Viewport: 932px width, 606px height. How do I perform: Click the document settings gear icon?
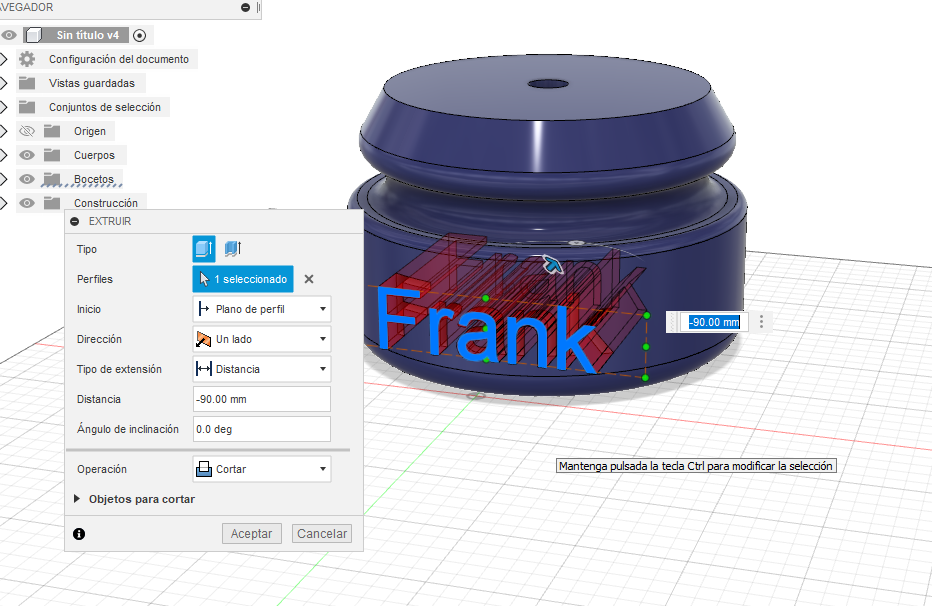[x=27, y=59]
